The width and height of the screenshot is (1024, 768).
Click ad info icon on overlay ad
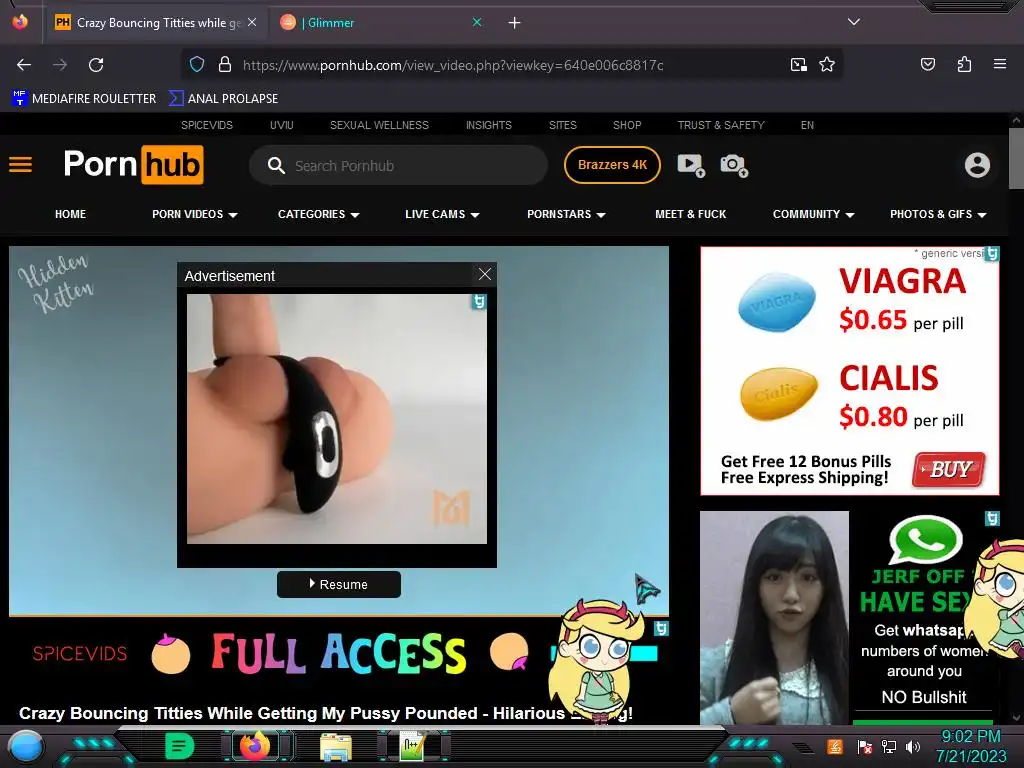[x=479, y=302]
